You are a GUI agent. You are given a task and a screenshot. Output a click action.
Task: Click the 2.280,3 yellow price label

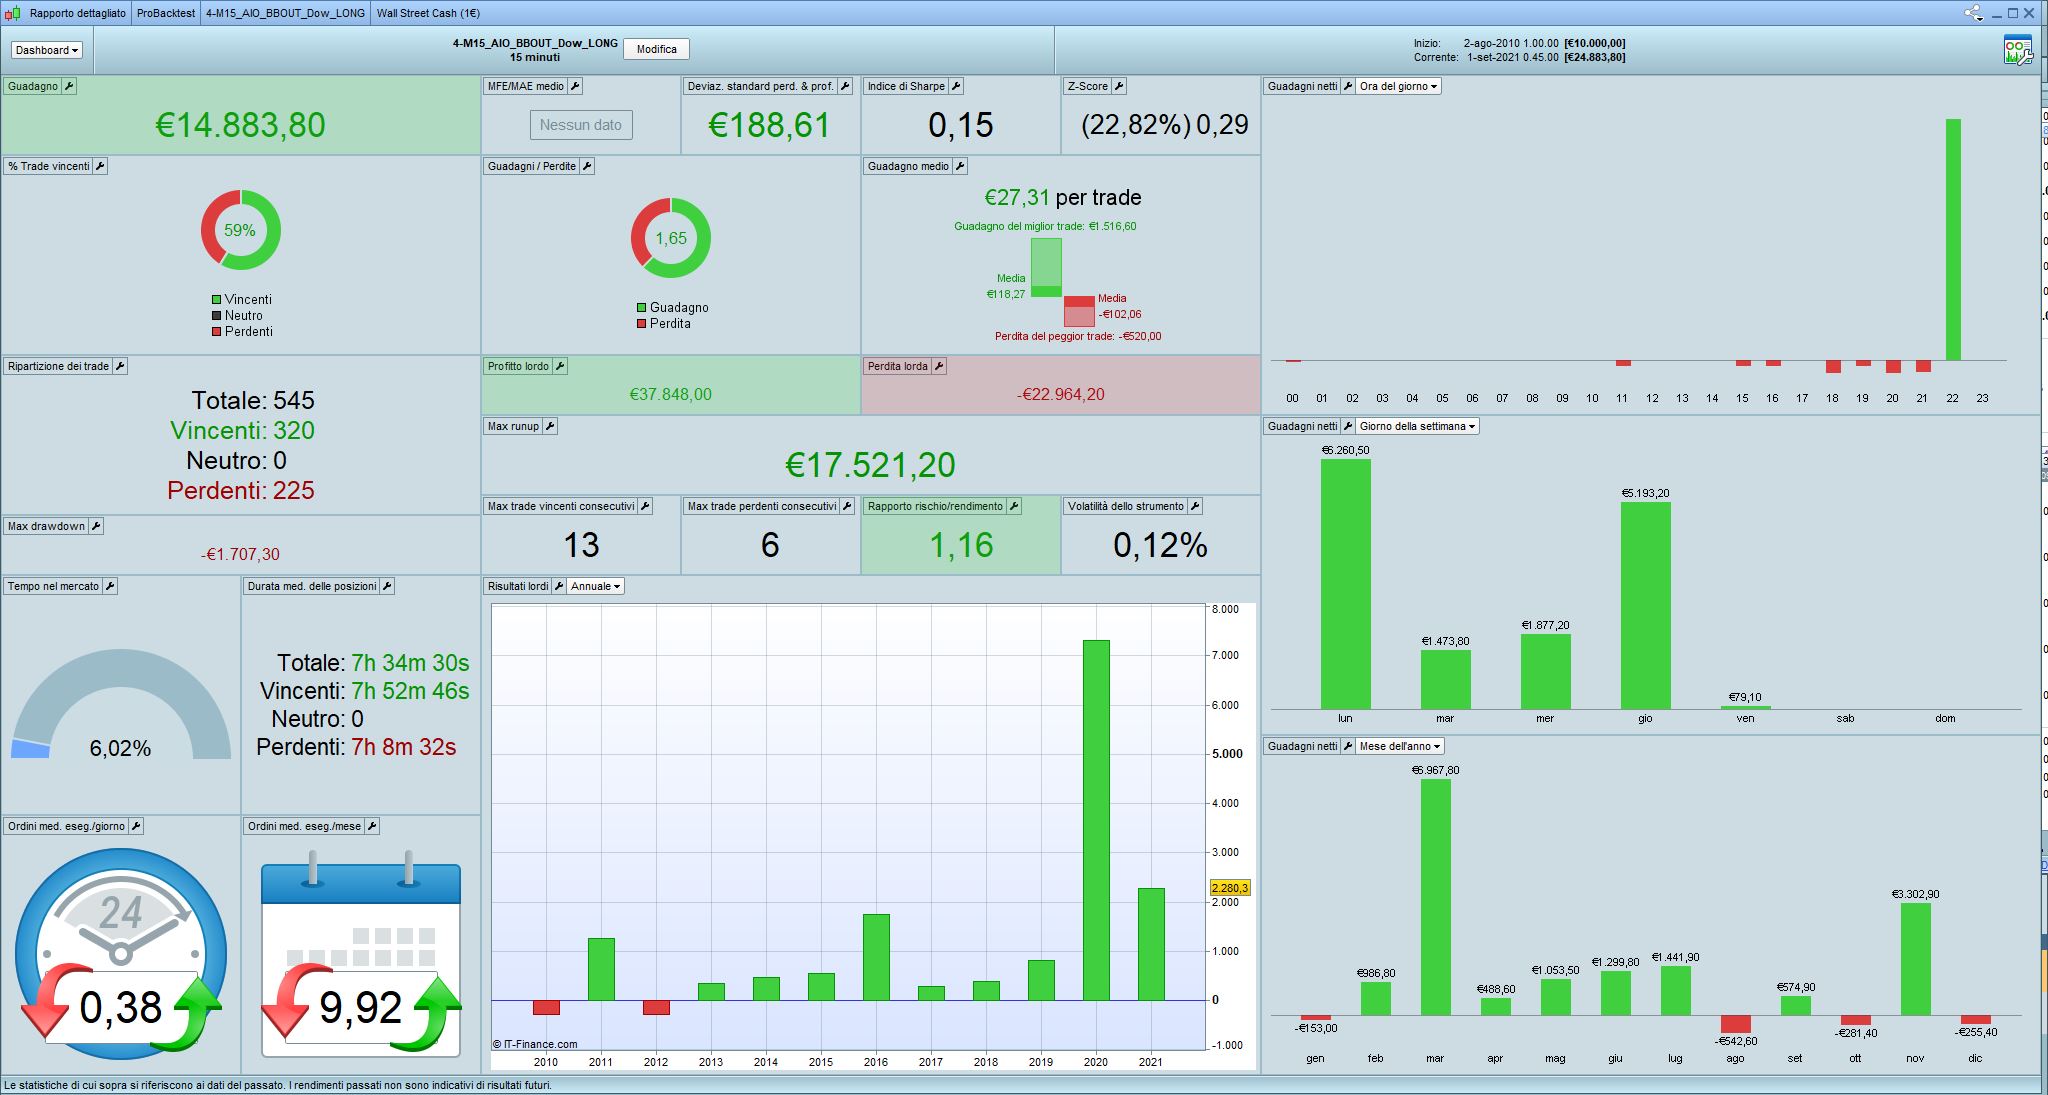point(1229,888)
